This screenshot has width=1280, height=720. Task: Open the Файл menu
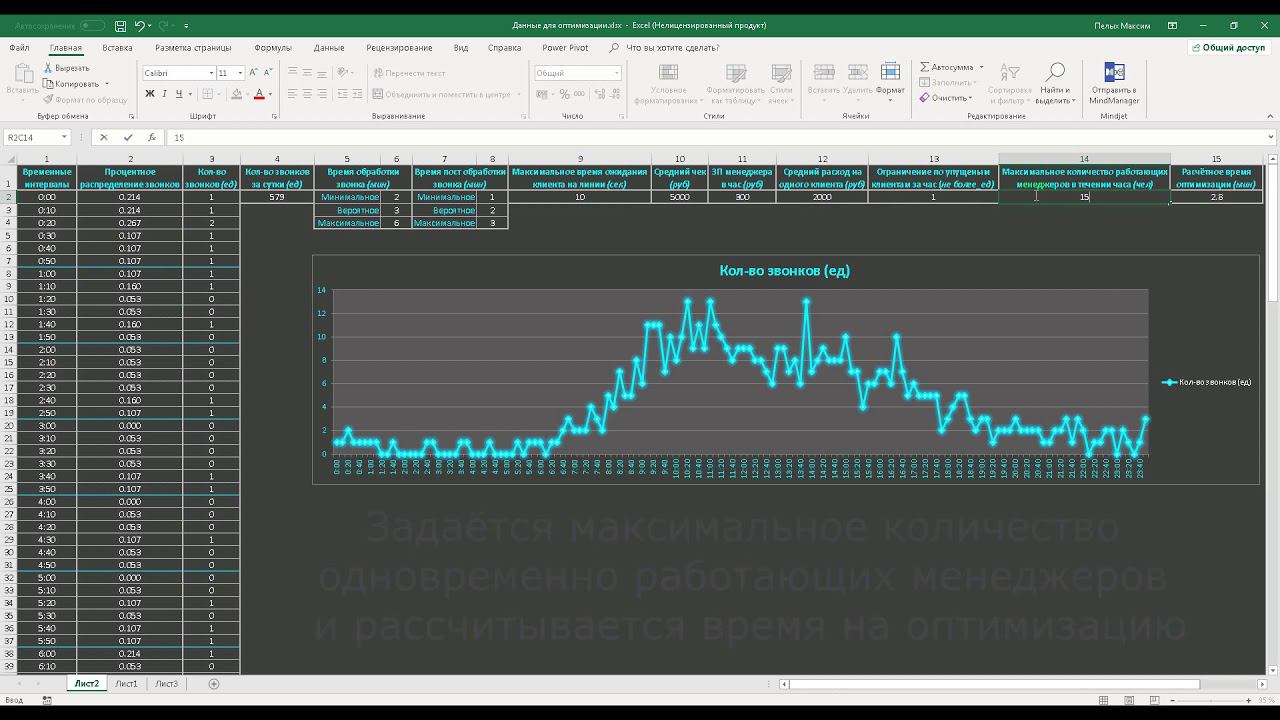click(x=19, y=48)
